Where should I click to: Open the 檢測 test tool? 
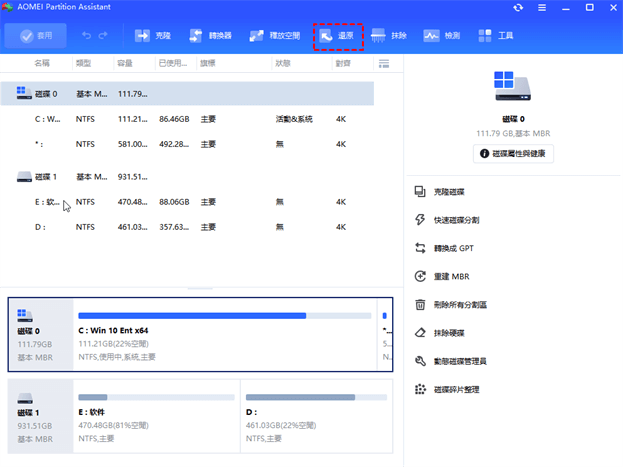coord(441,36)
